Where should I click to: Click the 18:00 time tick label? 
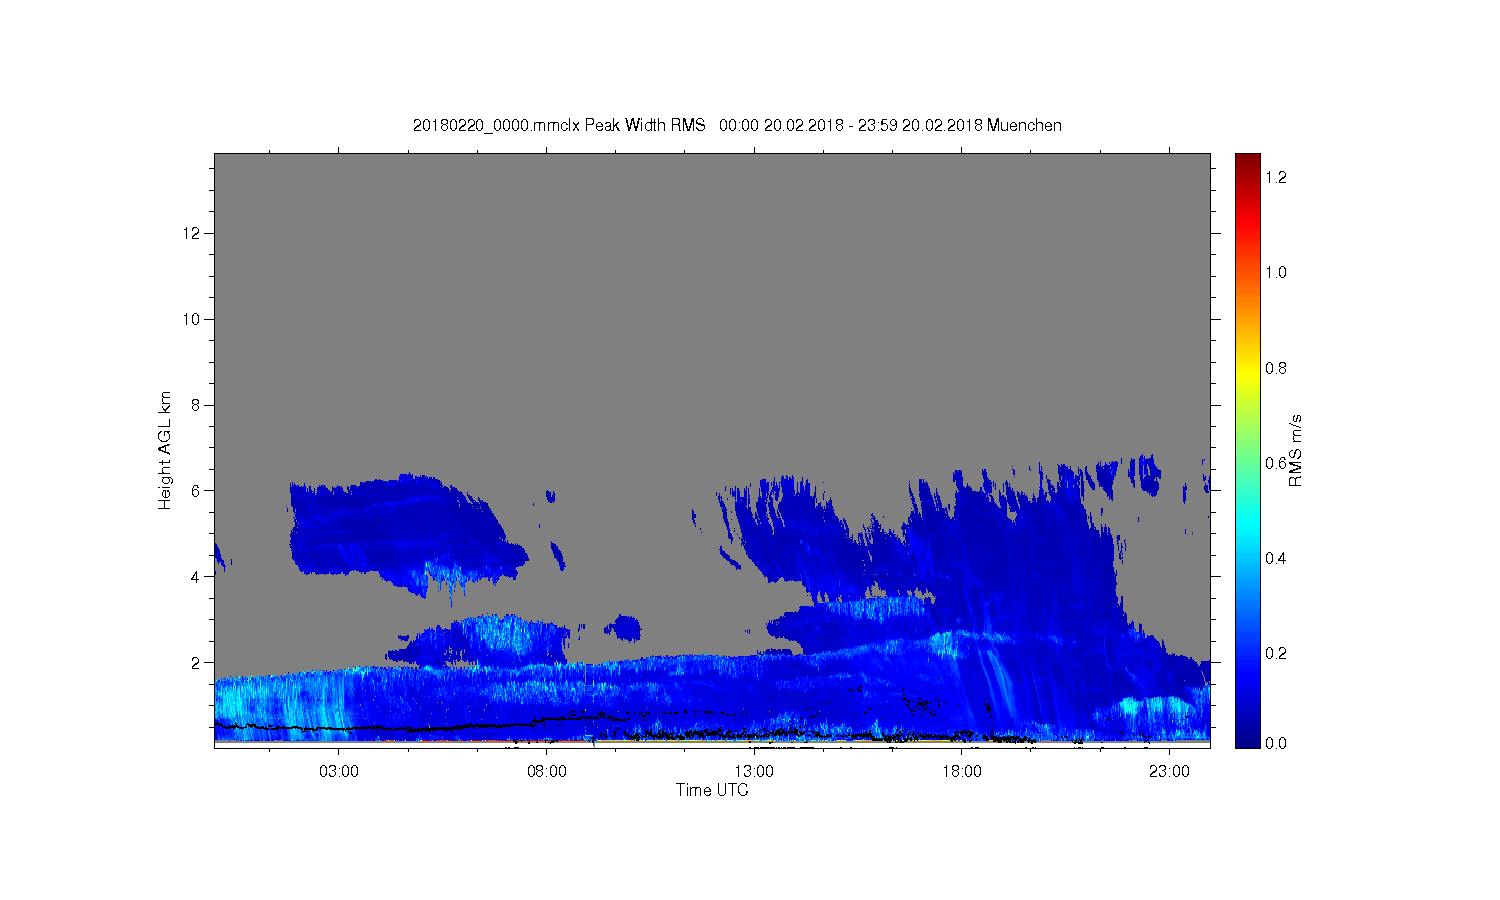pyautogui.click(x=962, y=772)
